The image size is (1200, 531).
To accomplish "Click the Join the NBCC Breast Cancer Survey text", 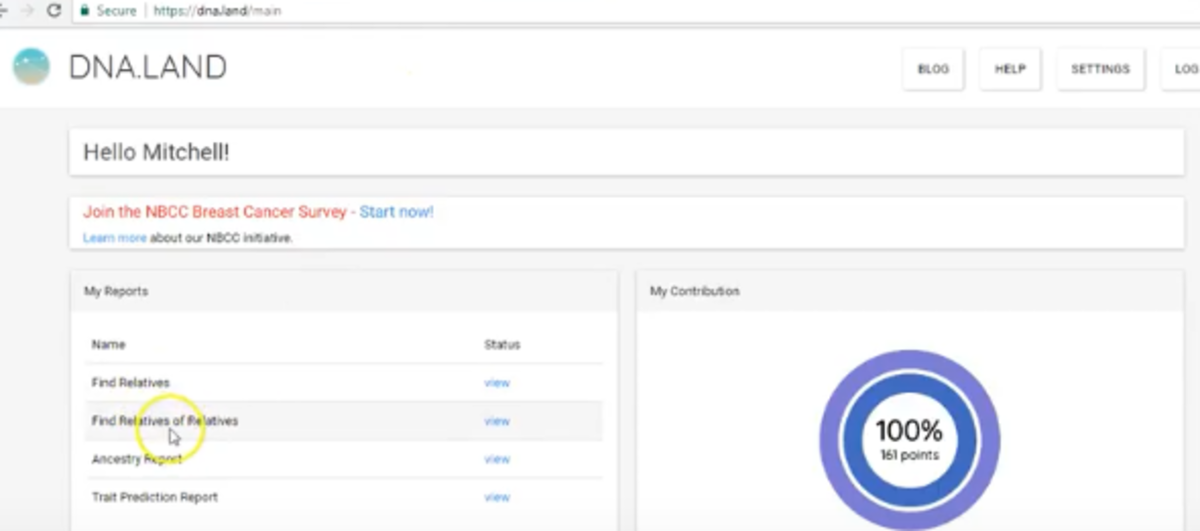I will 215,212.
